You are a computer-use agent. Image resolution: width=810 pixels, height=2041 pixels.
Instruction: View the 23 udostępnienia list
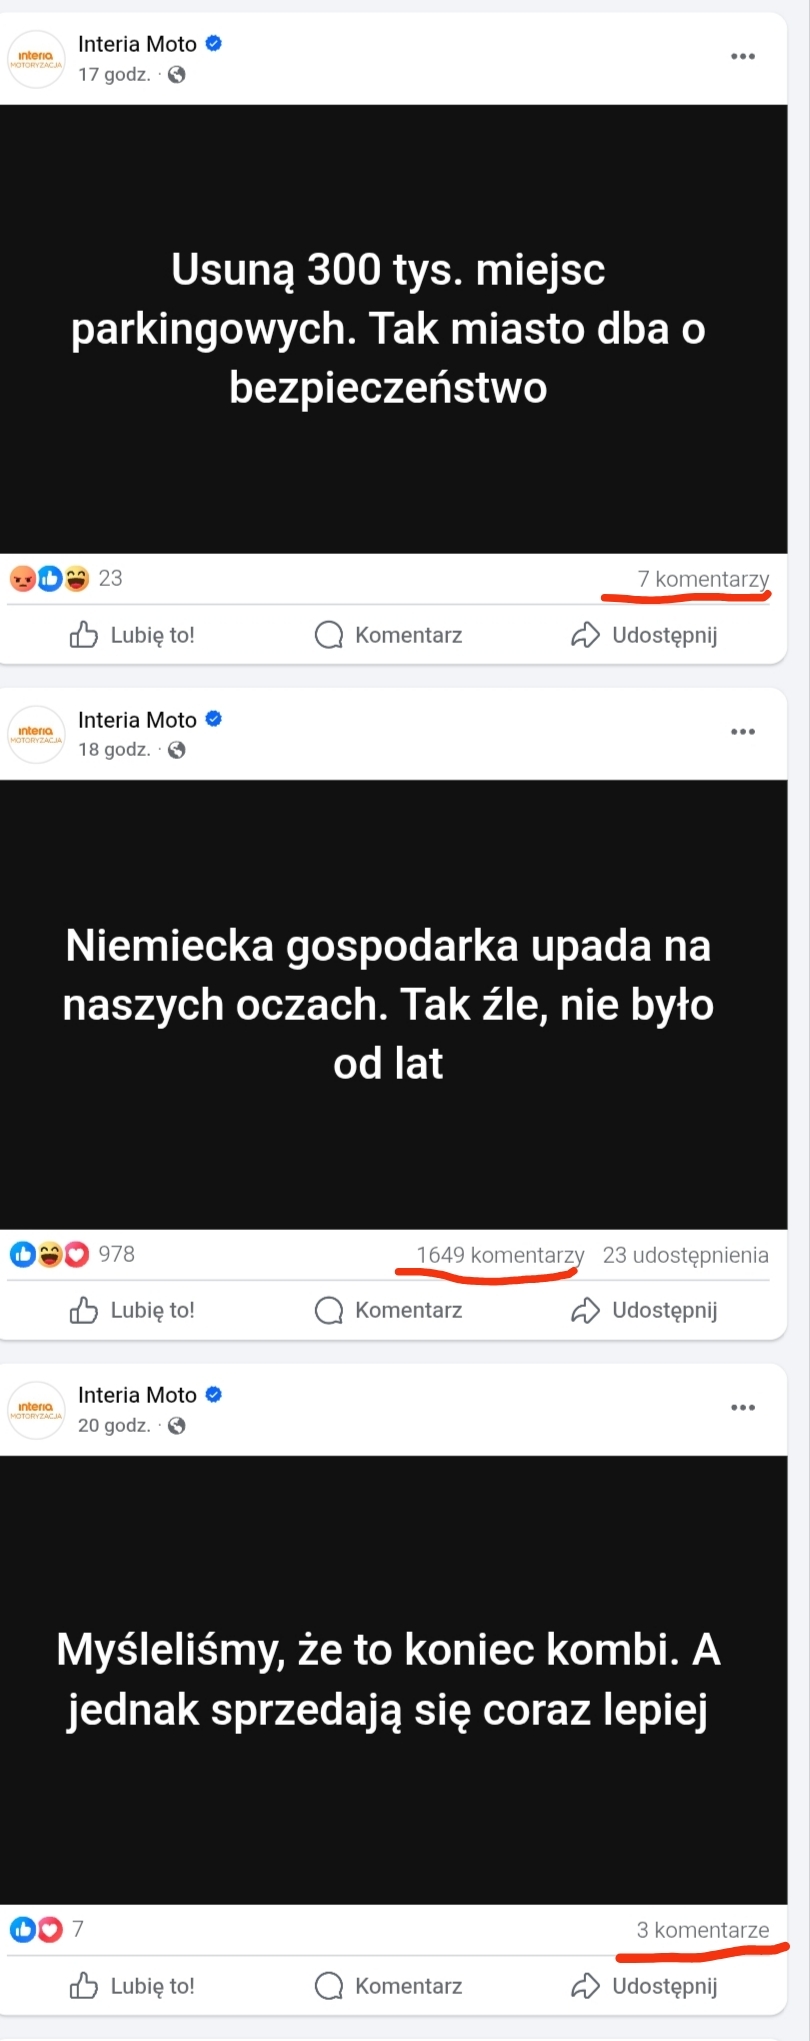click(x=685, y=1255)
